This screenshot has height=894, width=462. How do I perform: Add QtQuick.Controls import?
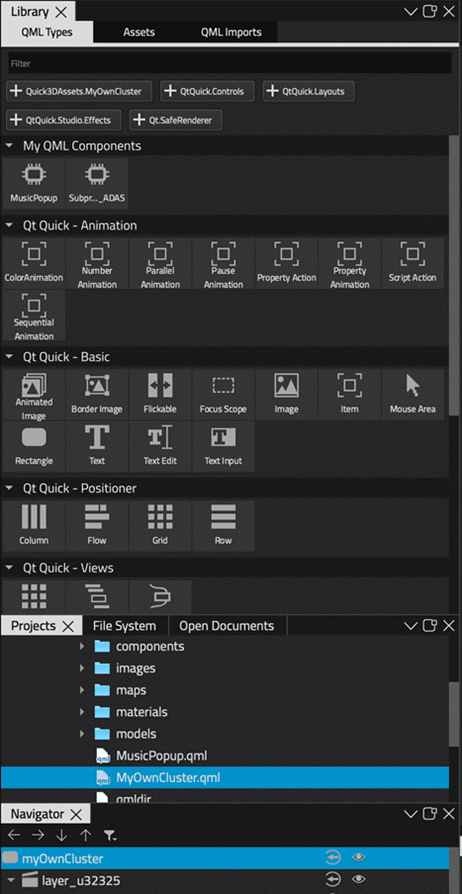coord(208,91)
